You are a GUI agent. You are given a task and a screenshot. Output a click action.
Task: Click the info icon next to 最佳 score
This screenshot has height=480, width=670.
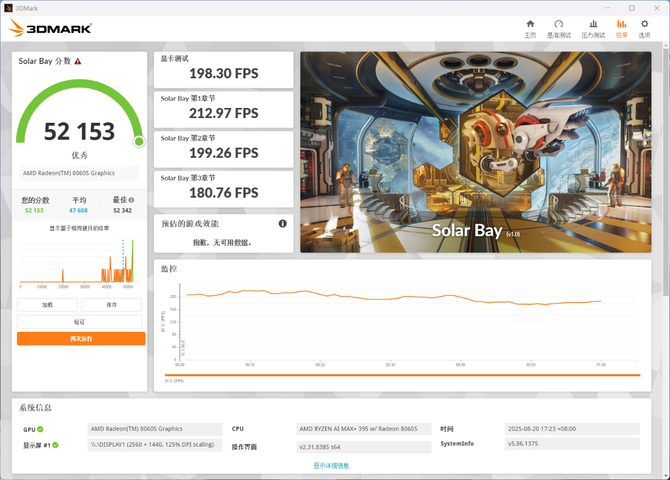(131, 200)
